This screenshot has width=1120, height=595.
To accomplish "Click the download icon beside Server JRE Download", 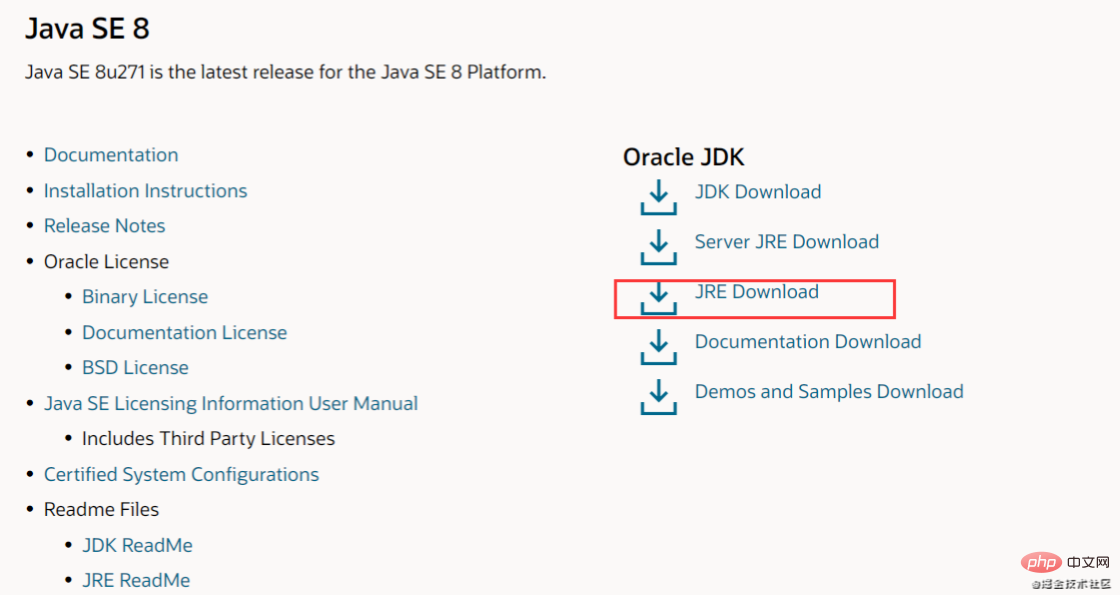I will click(658, 247).
